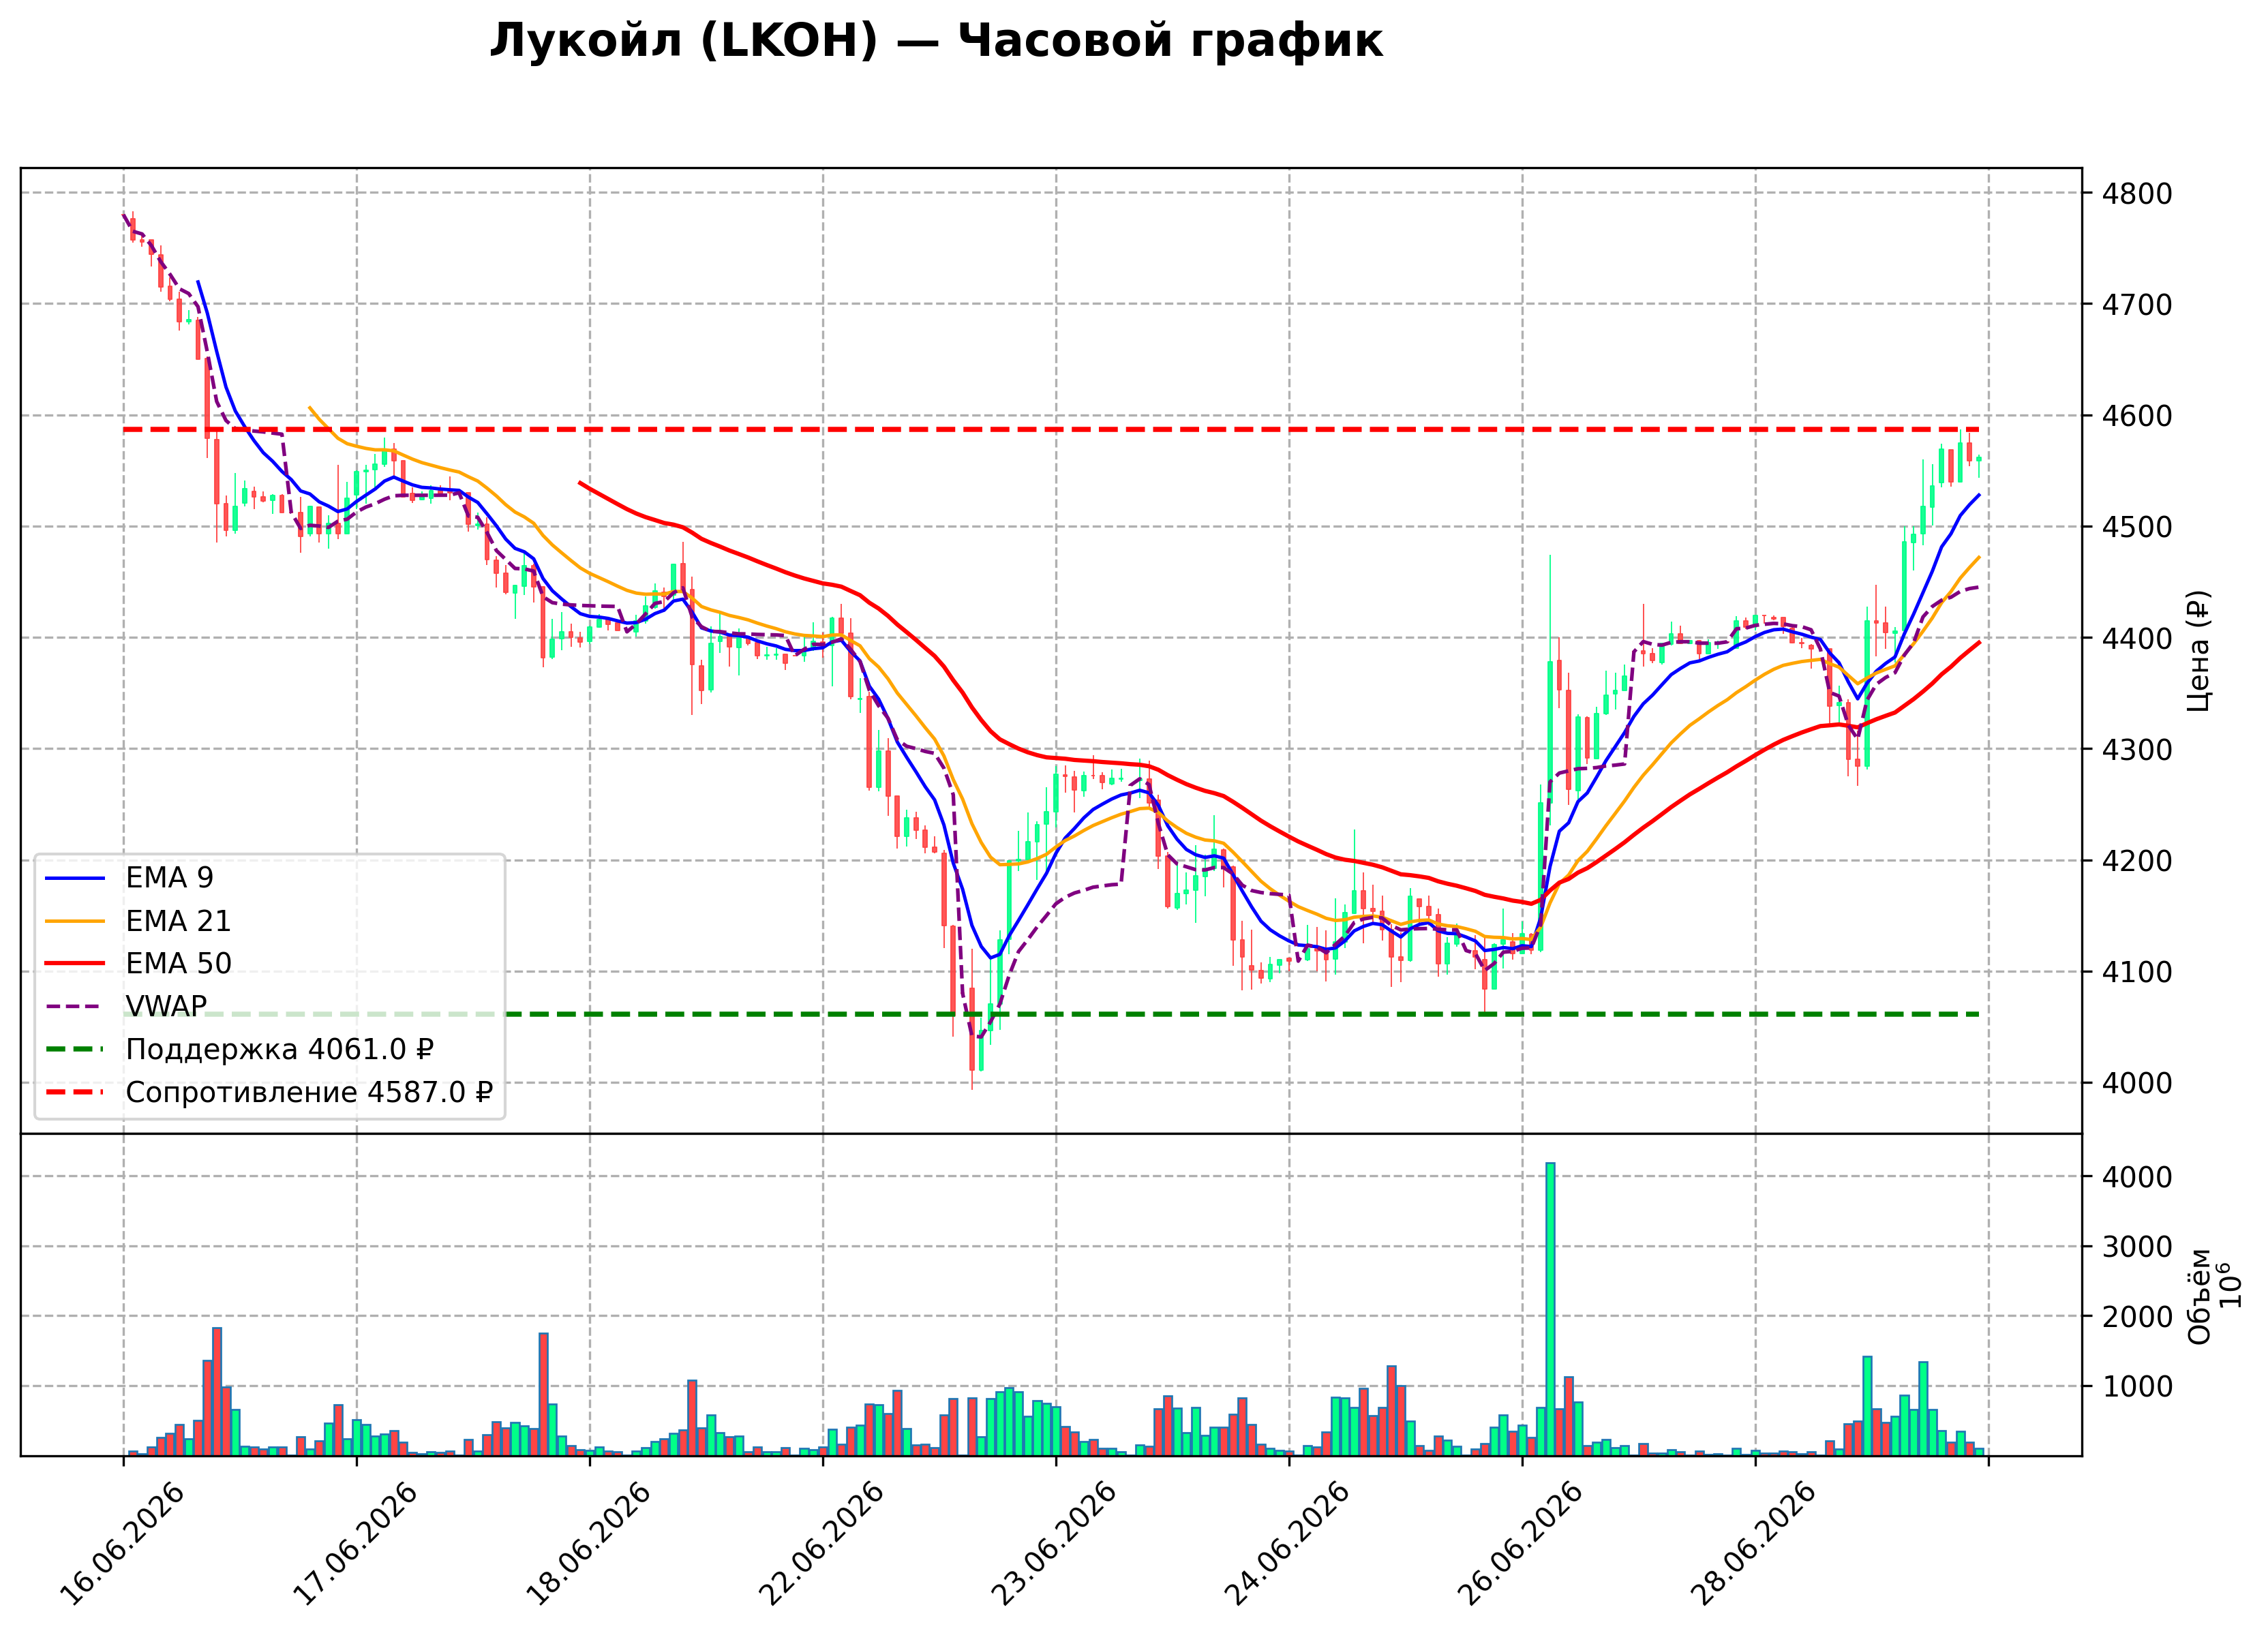This screenshot has width=2268, height=1631.
Task: Pick the blue EMA 9 line sample in legend
Action: click(75, 879)
